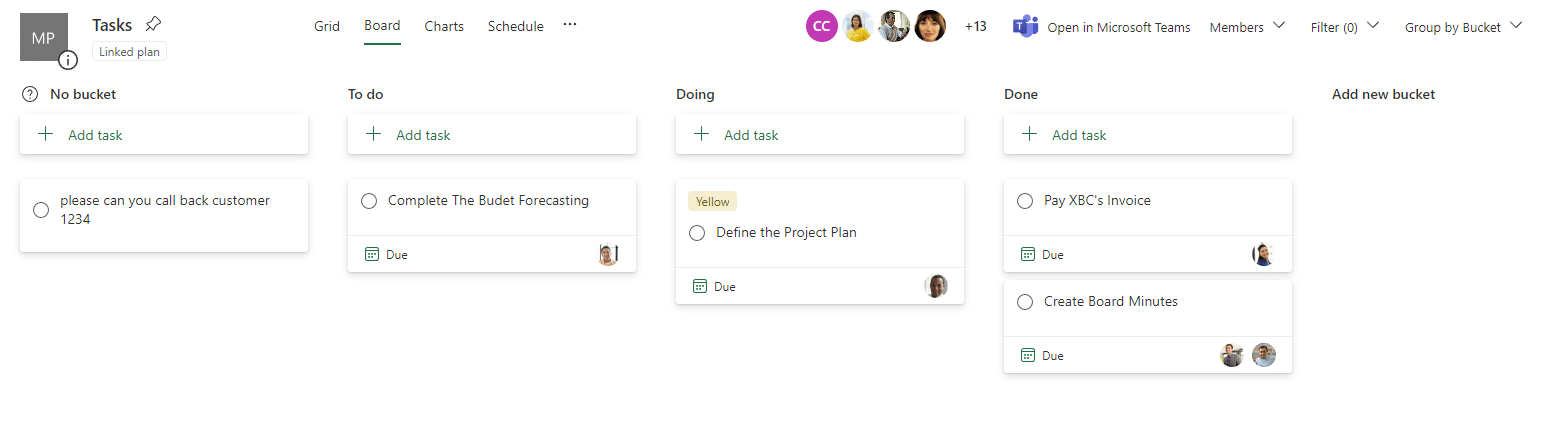This screenshot has width=1548, height=421.
Task: Click Add task in To do bucket
Action: coord(423,135)
